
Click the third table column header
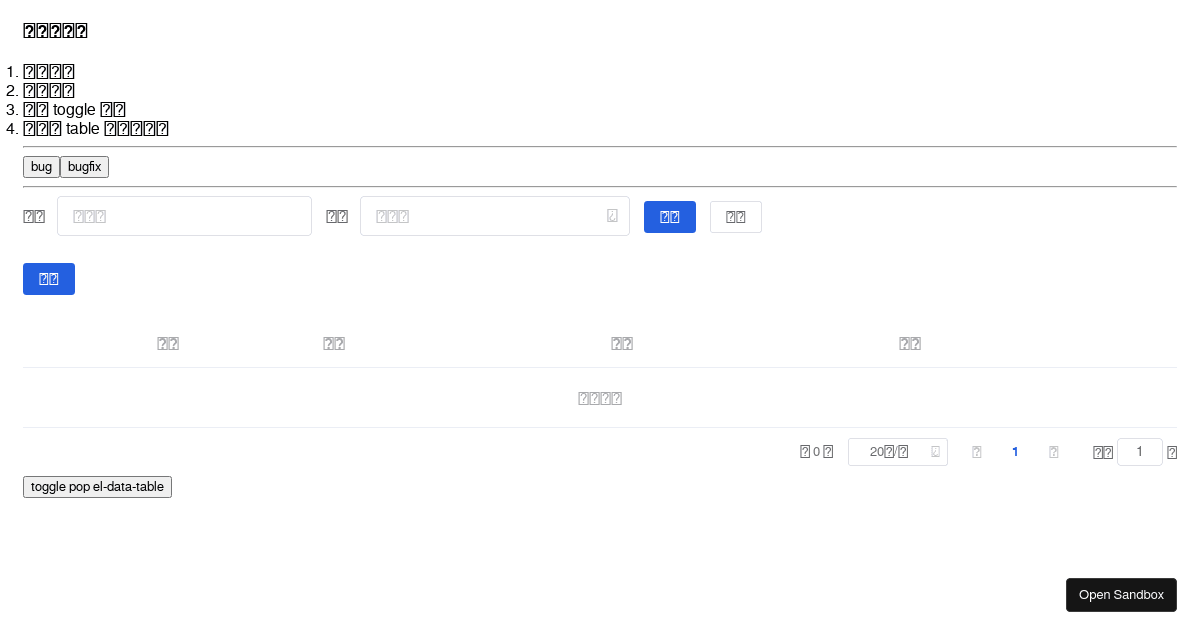(x=622, y=344)
